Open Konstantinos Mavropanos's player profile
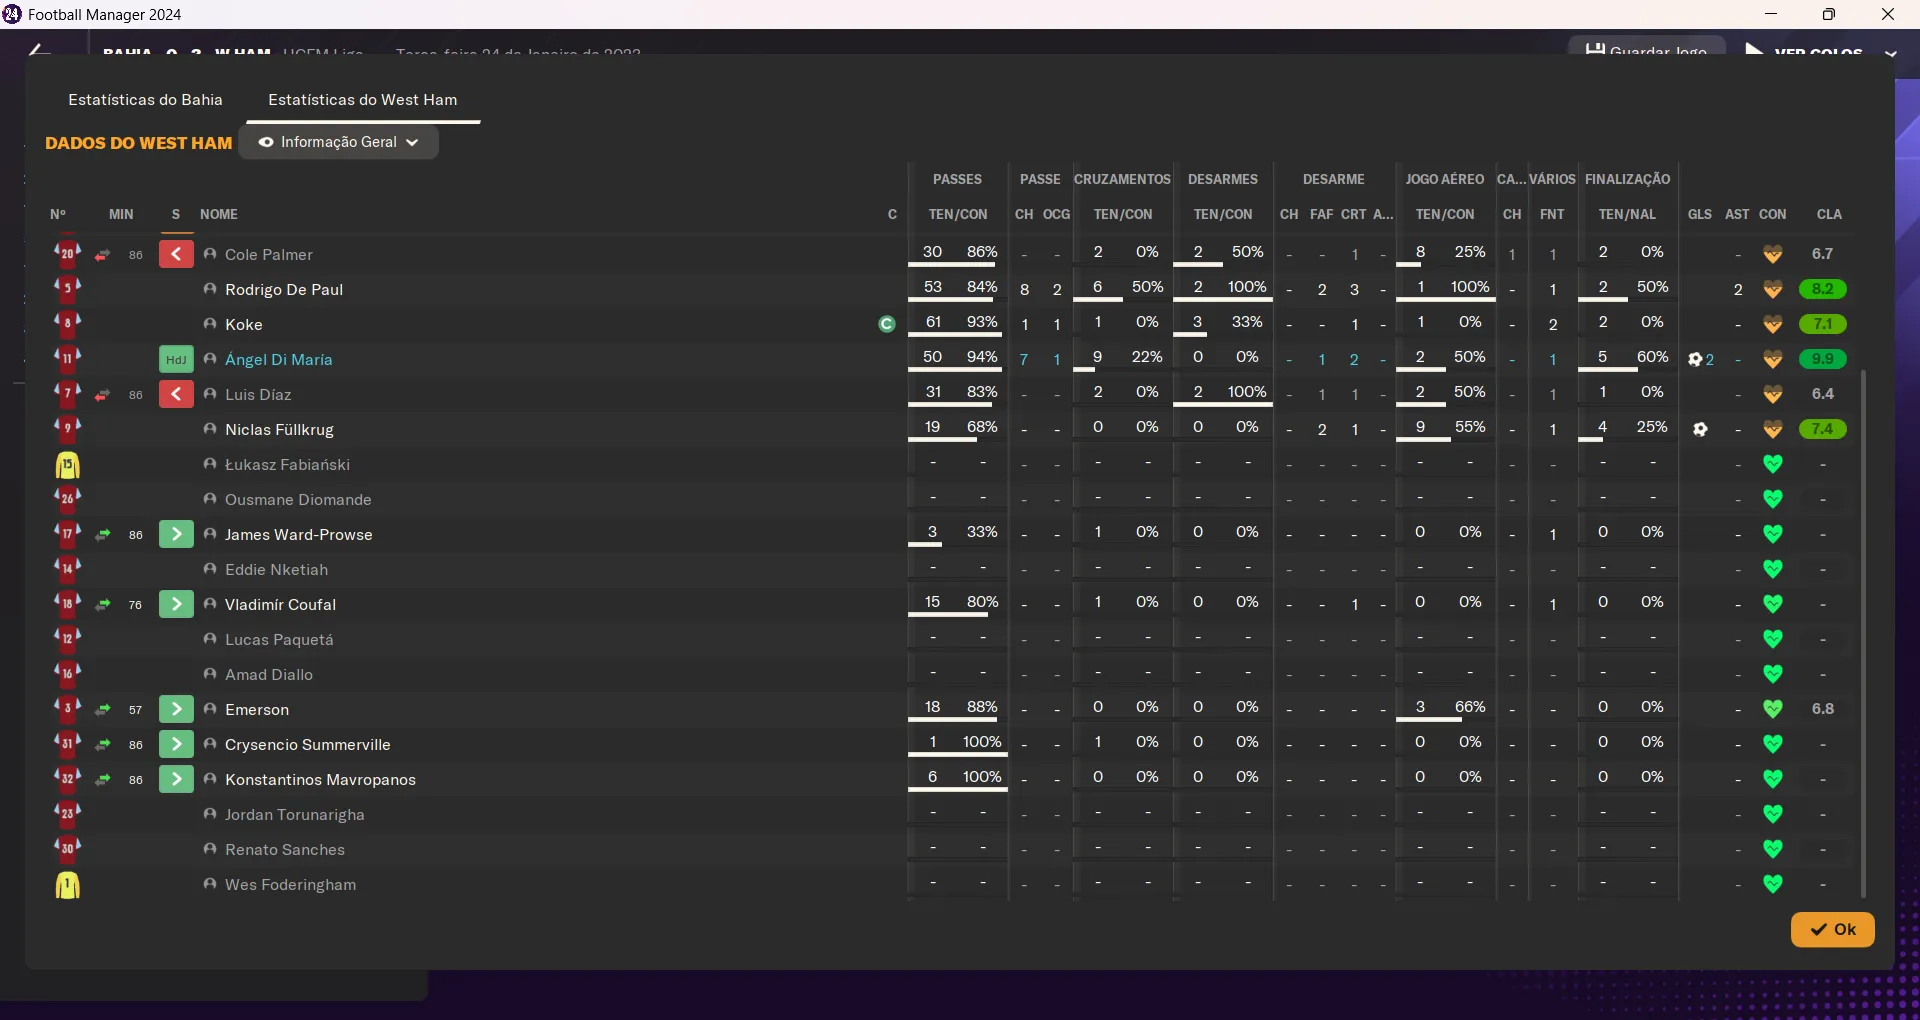The height and width of the screenshot is (1020, 1920). point(320,779)
